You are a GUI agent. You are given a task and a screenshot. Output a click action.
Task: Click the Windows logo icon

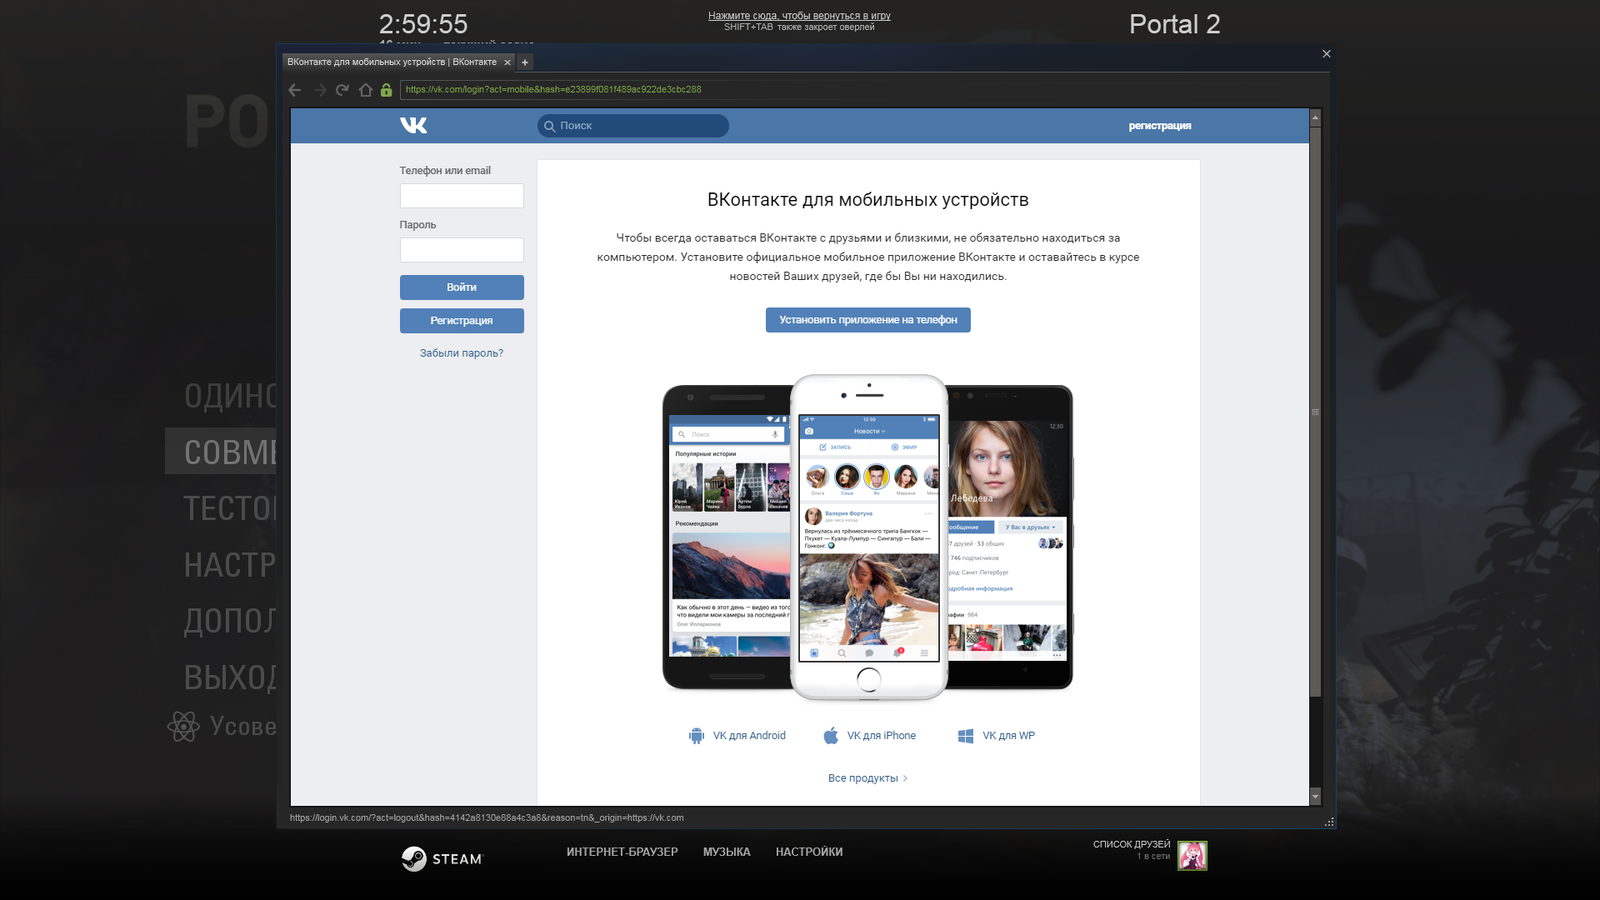(x=966, y=736)
